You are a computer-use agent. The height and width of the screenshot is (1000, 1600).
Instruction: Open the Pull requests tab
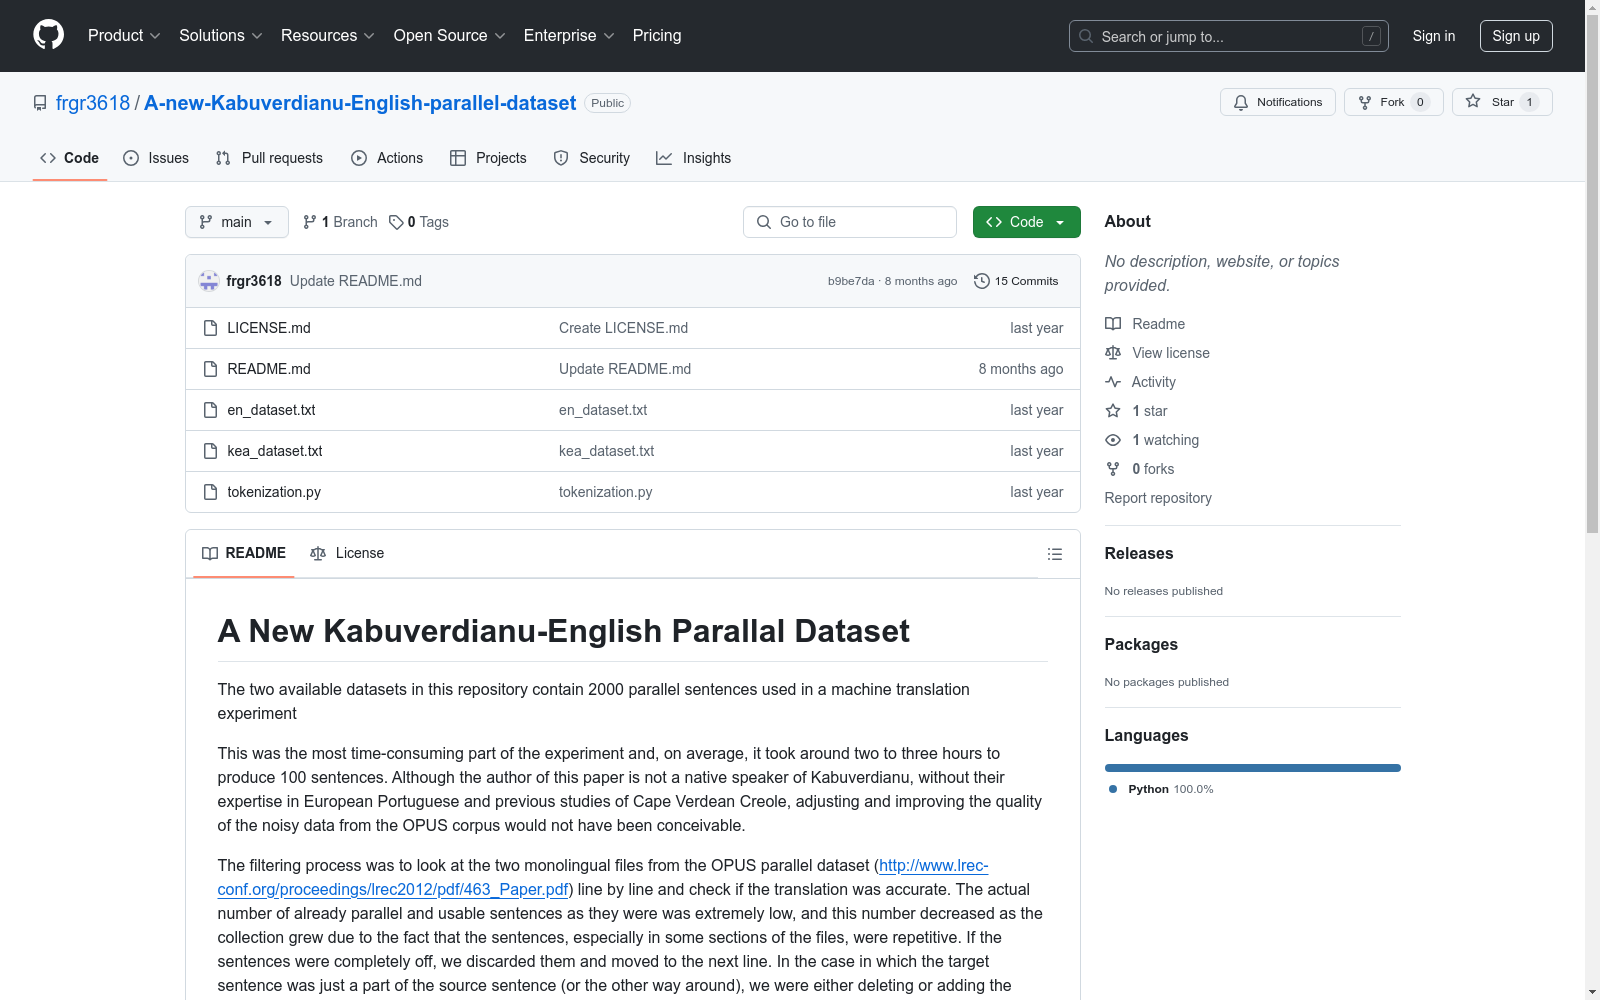[x=269, y=158]
